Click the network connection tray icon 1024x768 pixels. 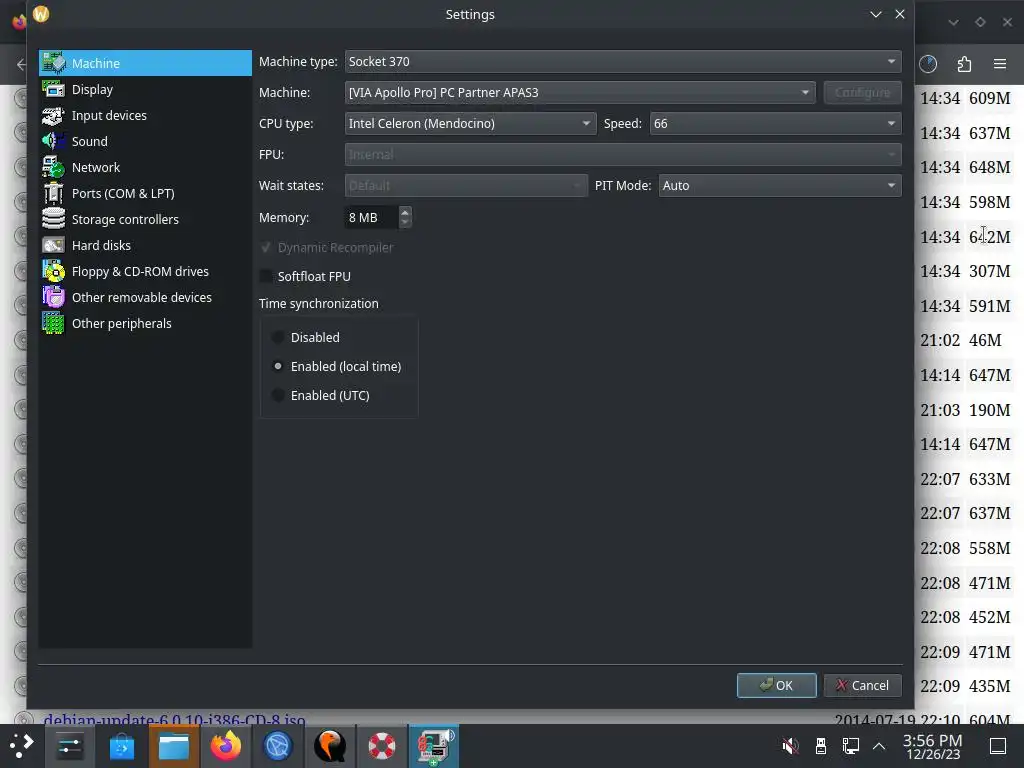tap(850, 746)
